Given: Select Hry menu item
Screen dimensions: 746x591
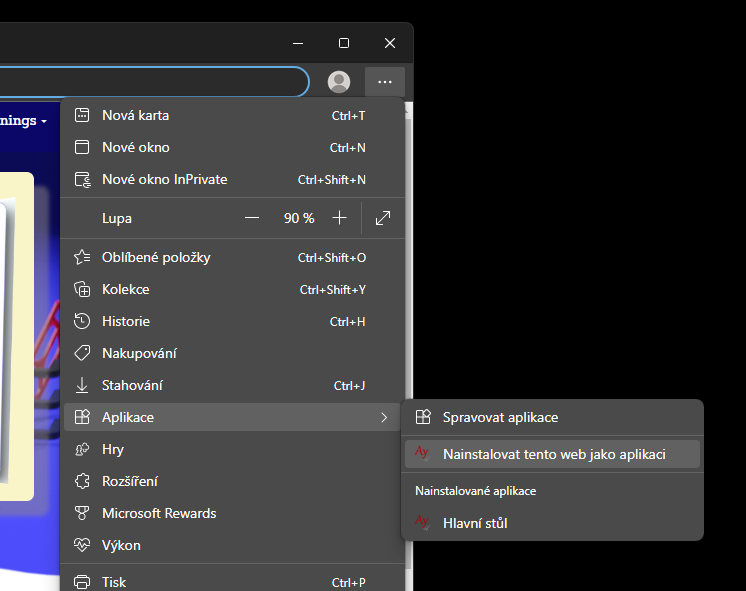Looking at the screenshot, I should [233, 449].
